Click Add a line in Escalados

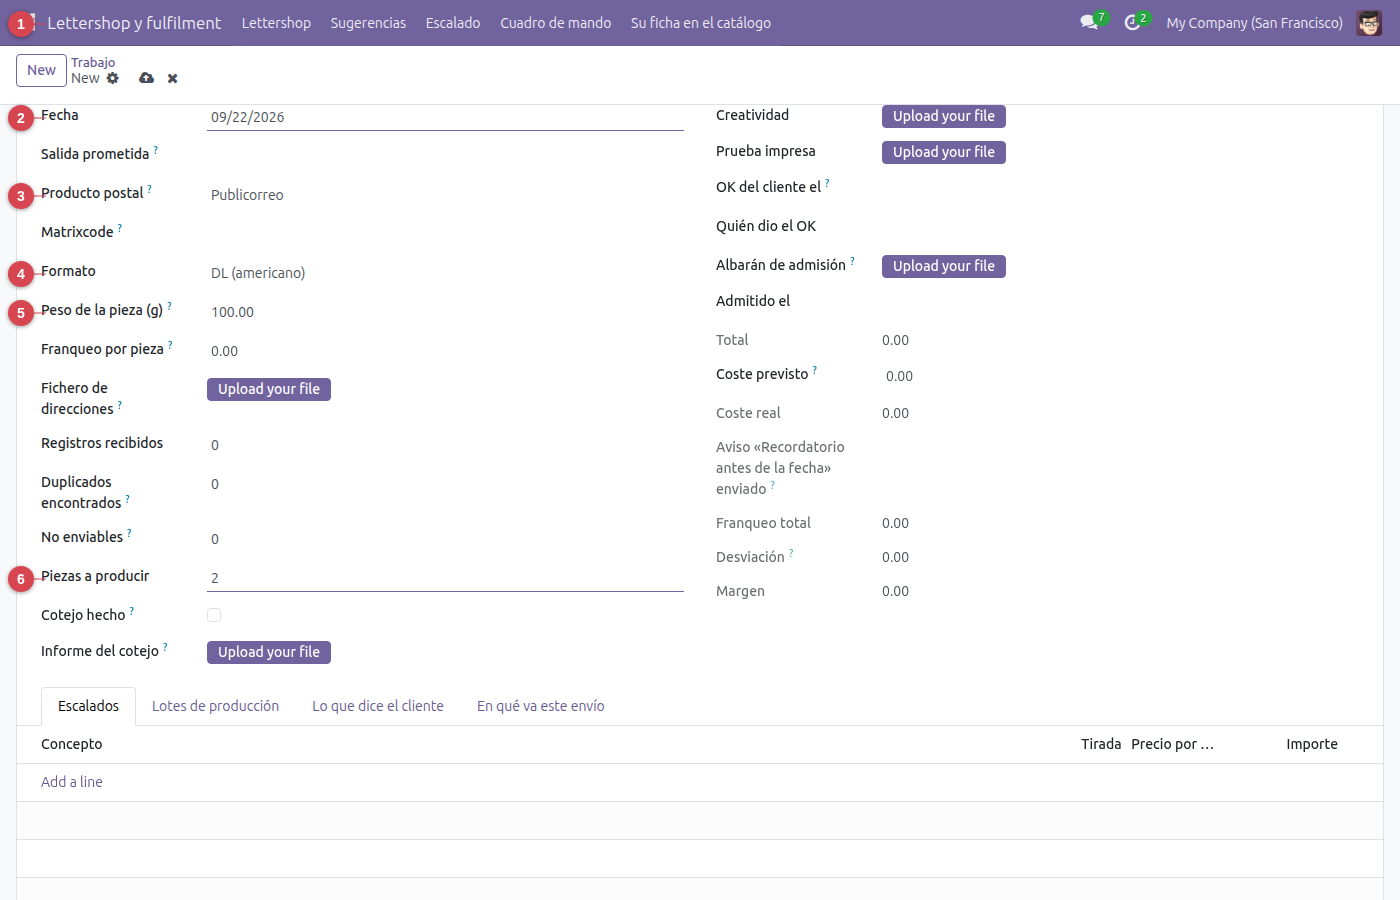pos(72,782)
